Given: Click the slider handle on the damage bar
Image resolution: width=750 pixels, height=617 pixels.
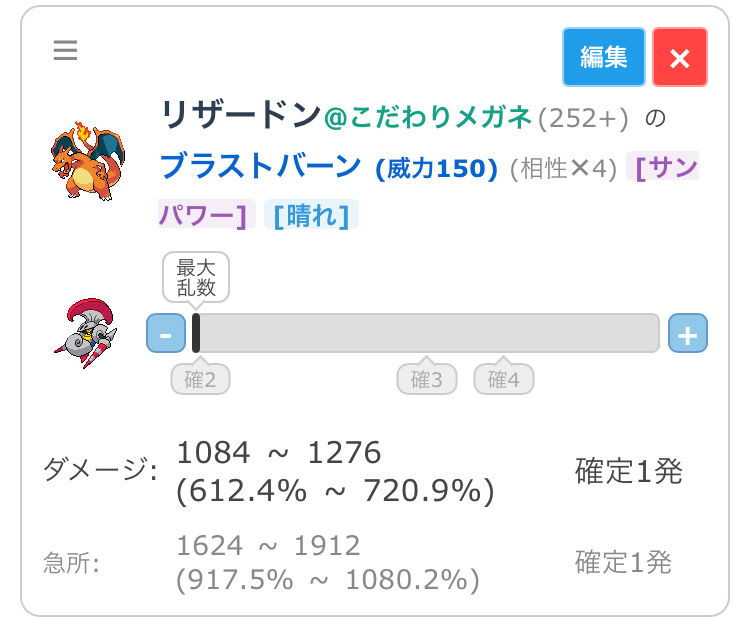Looking at the screenshot, I should pos(197,333).
